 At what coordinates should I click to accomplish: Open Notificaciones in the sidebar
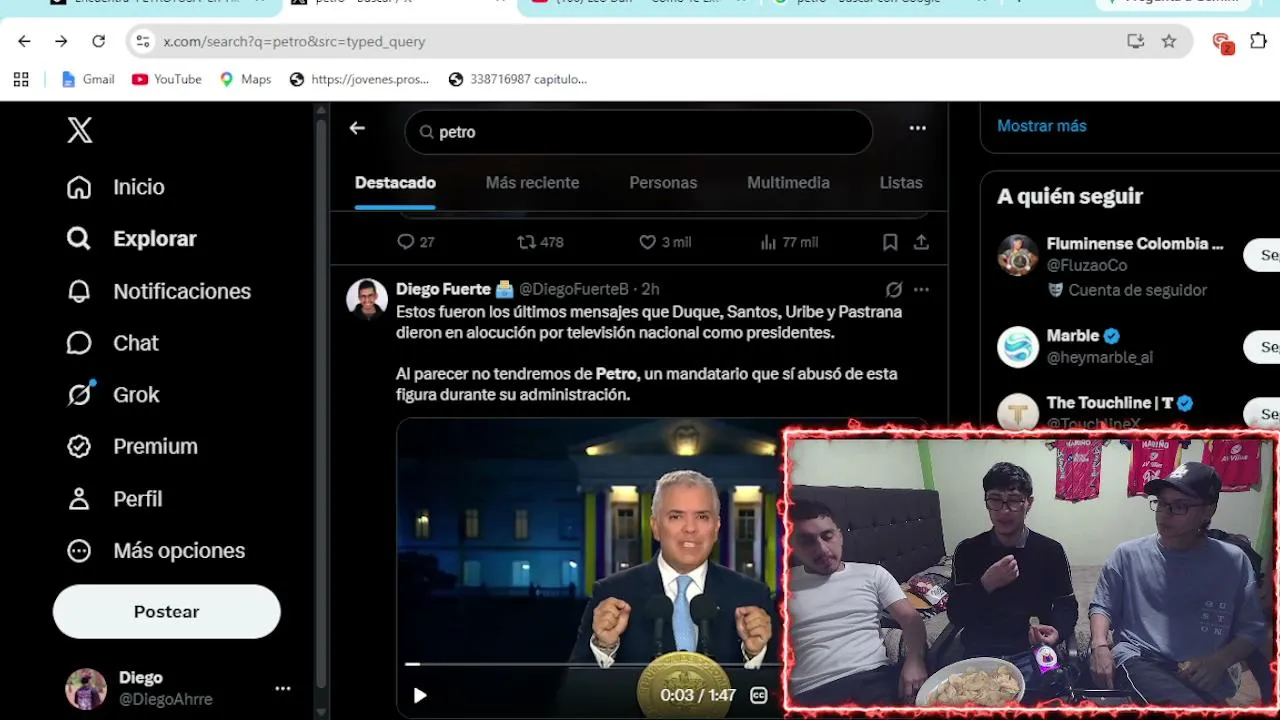pyautogui.click(x=158, y=291)
